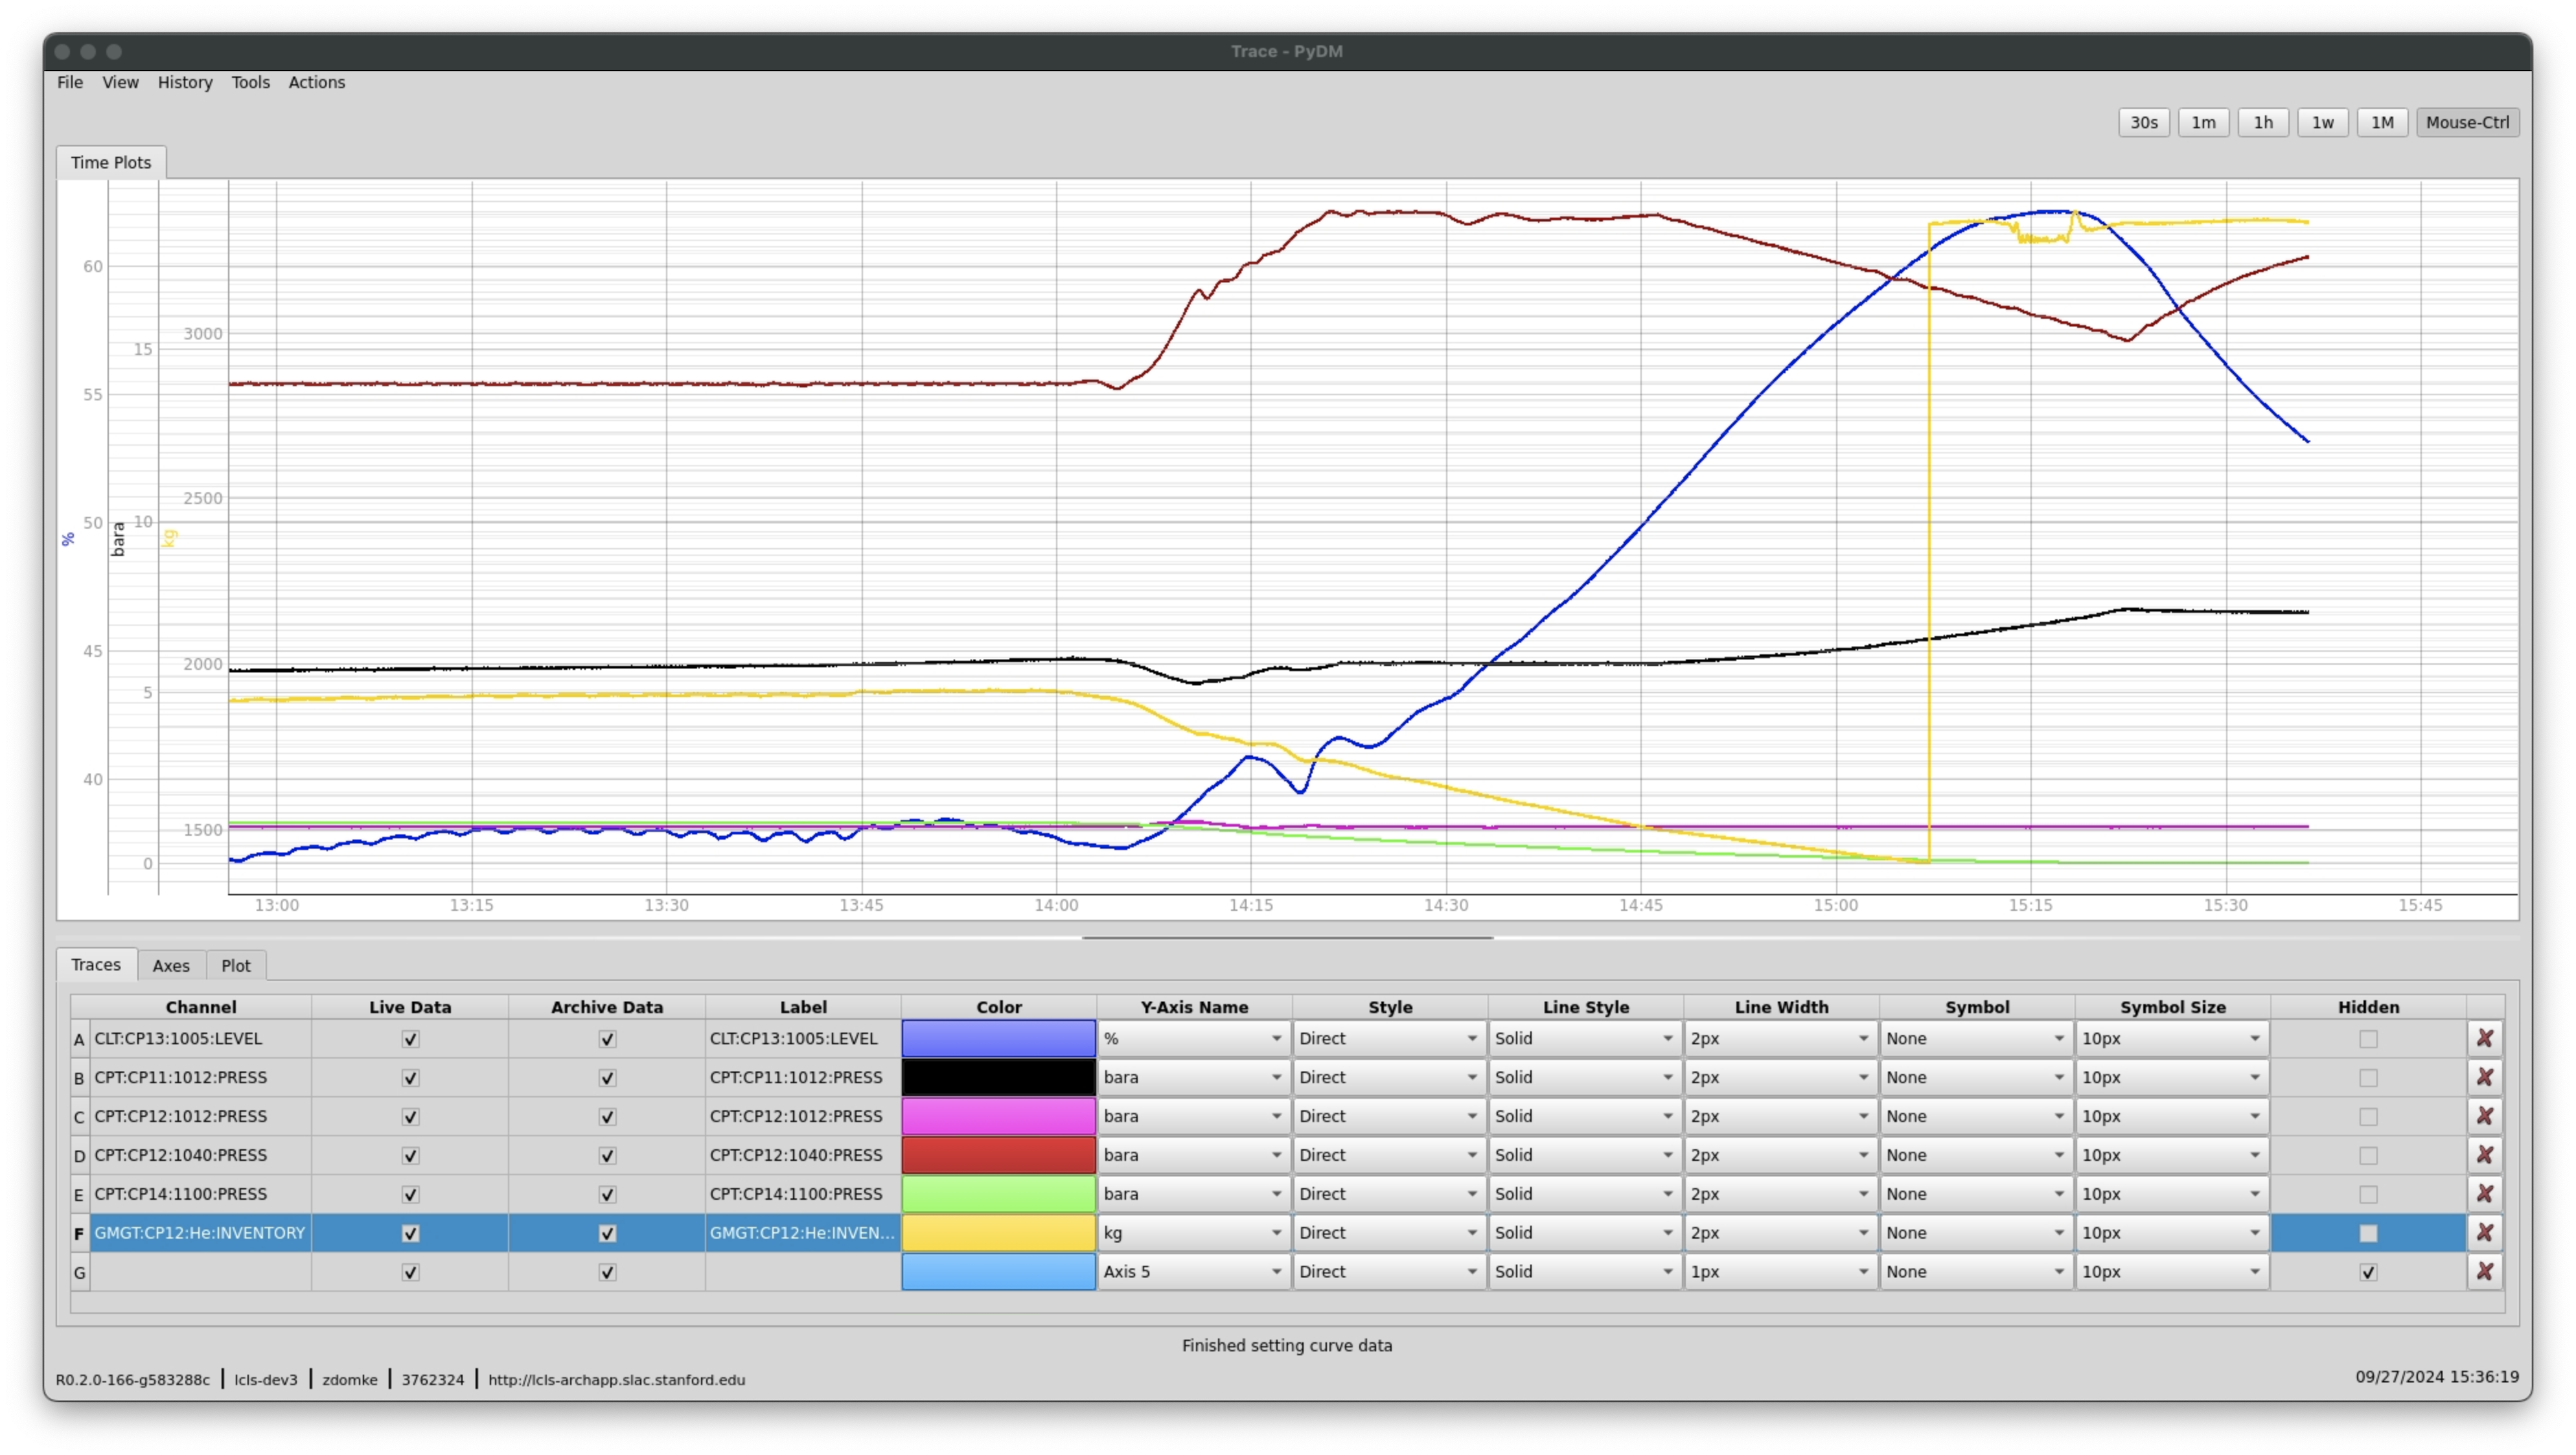Open the Actions menu
The height and width of the screenshot is (1455, 2576).
pyautogui.click(x=316, y=82)
